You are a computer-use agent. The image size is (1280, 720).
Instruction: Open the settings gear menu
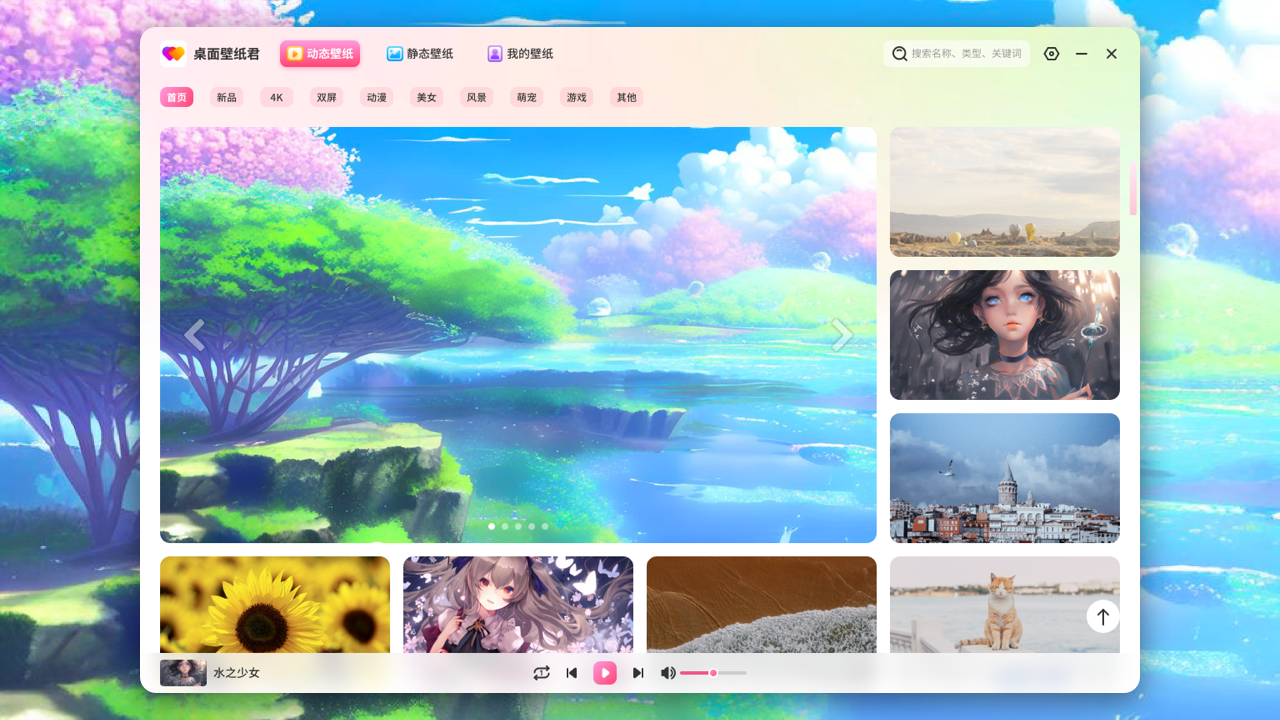(x=1051, y=53)
